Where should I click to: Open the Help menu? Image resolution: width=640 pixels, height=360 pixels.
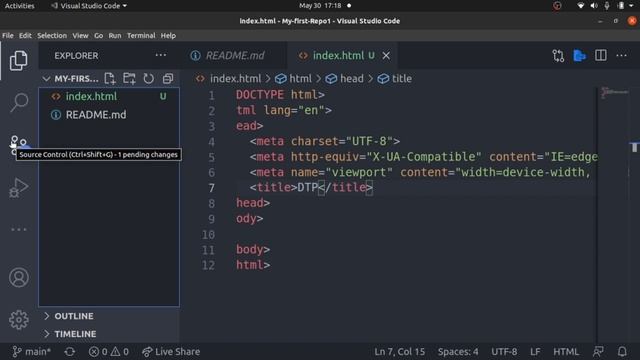pyautogui.click(x=168, y=36)
